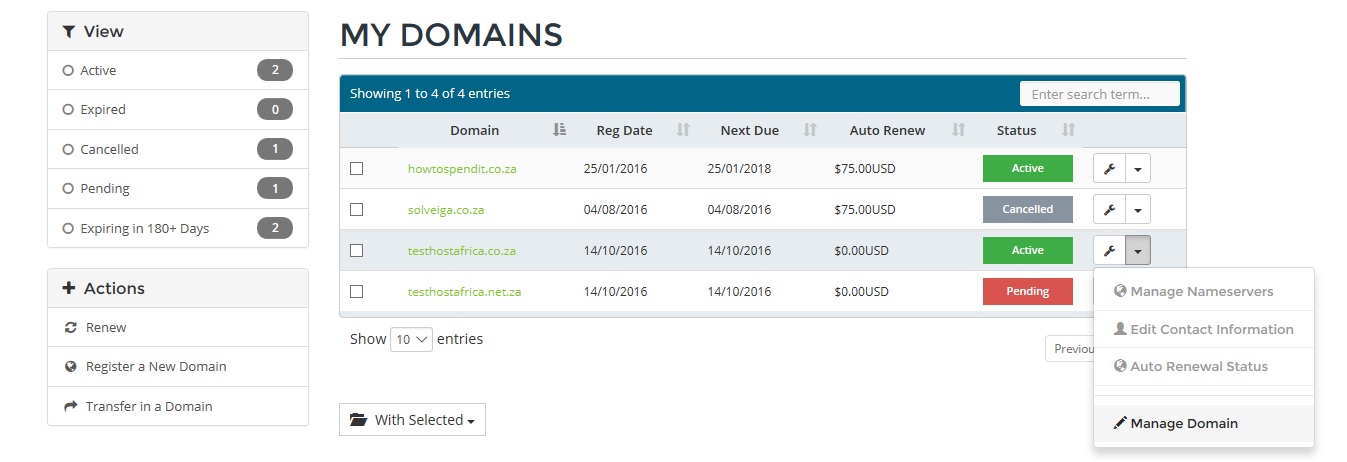
Task: Select the testhostafrica.net.za row checkbox
Action: coord(357,292)
